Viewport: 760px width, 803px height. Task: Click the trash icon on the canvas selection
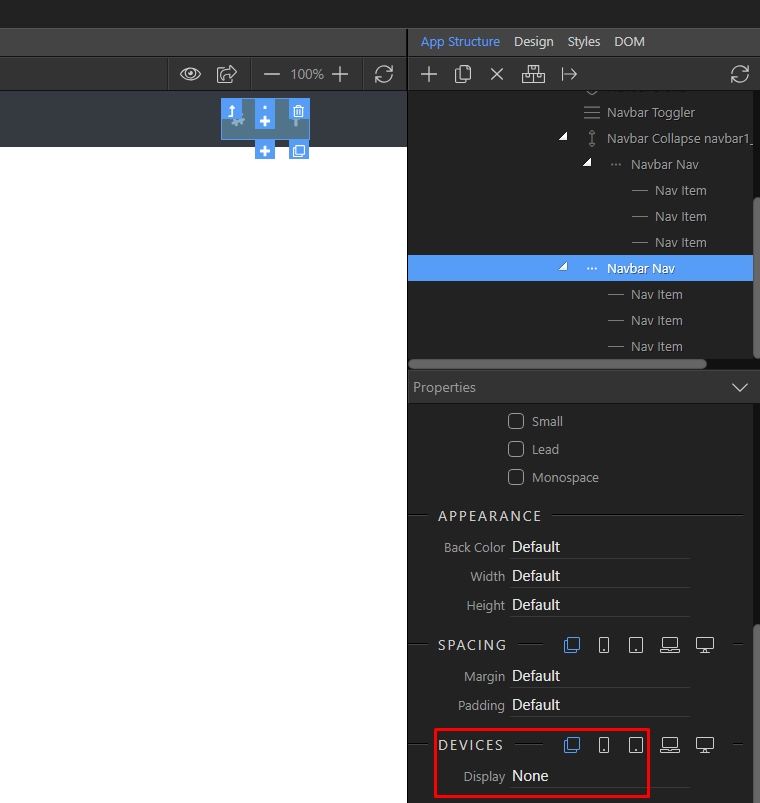pos(299,111)
